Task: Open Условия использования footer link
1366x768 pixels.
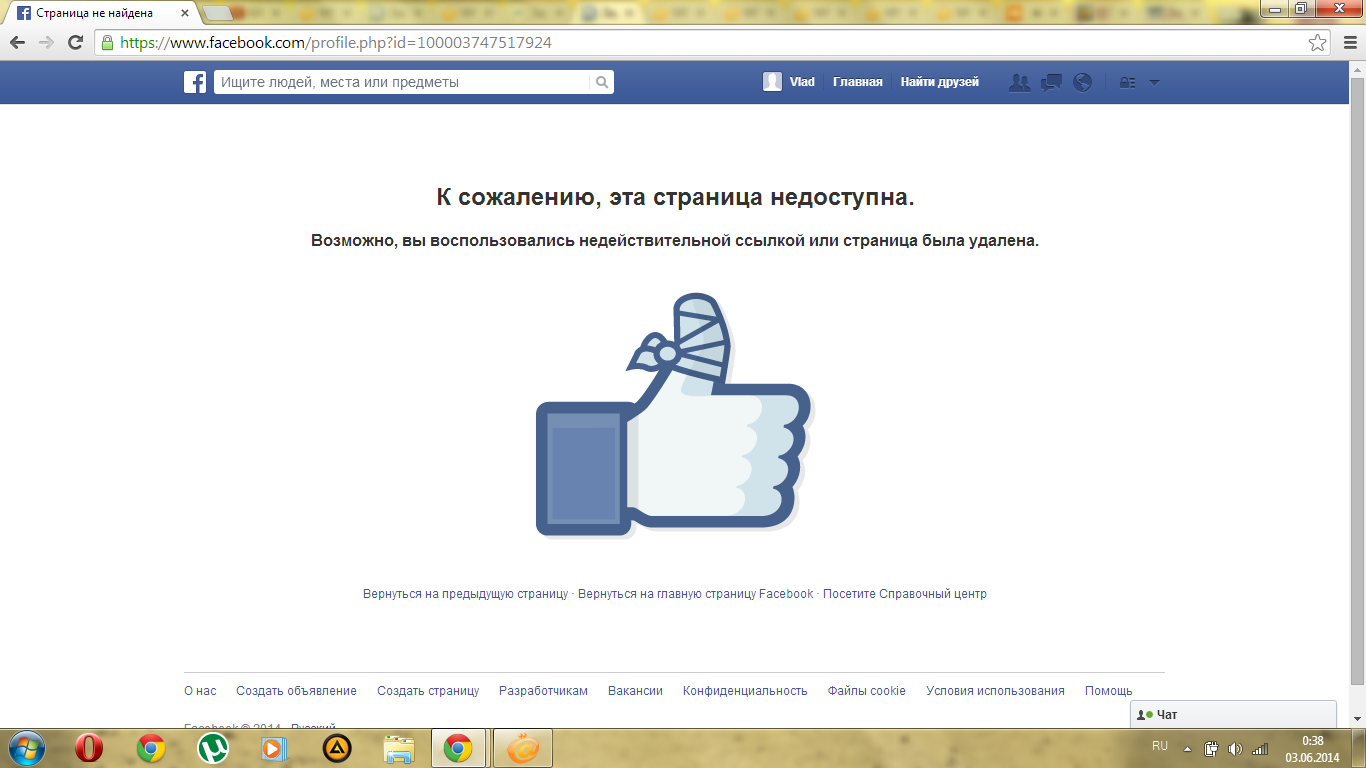Action: pyautogui.click(x=995, y=691)
